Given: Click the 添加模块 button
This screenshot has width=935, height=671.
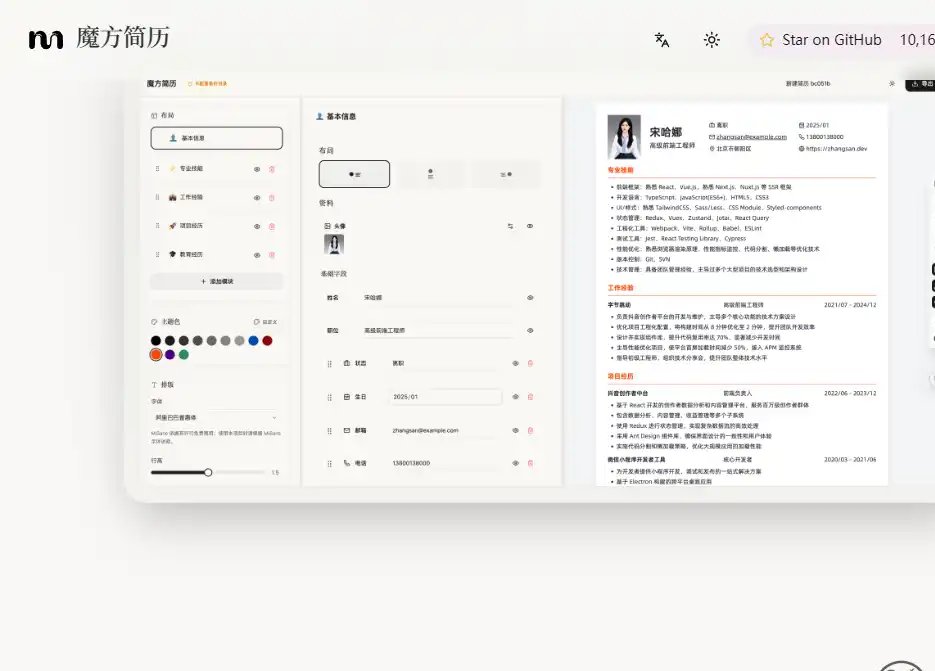Looking at the screenshot, I should pyautogui.click(x=216, y=281).
